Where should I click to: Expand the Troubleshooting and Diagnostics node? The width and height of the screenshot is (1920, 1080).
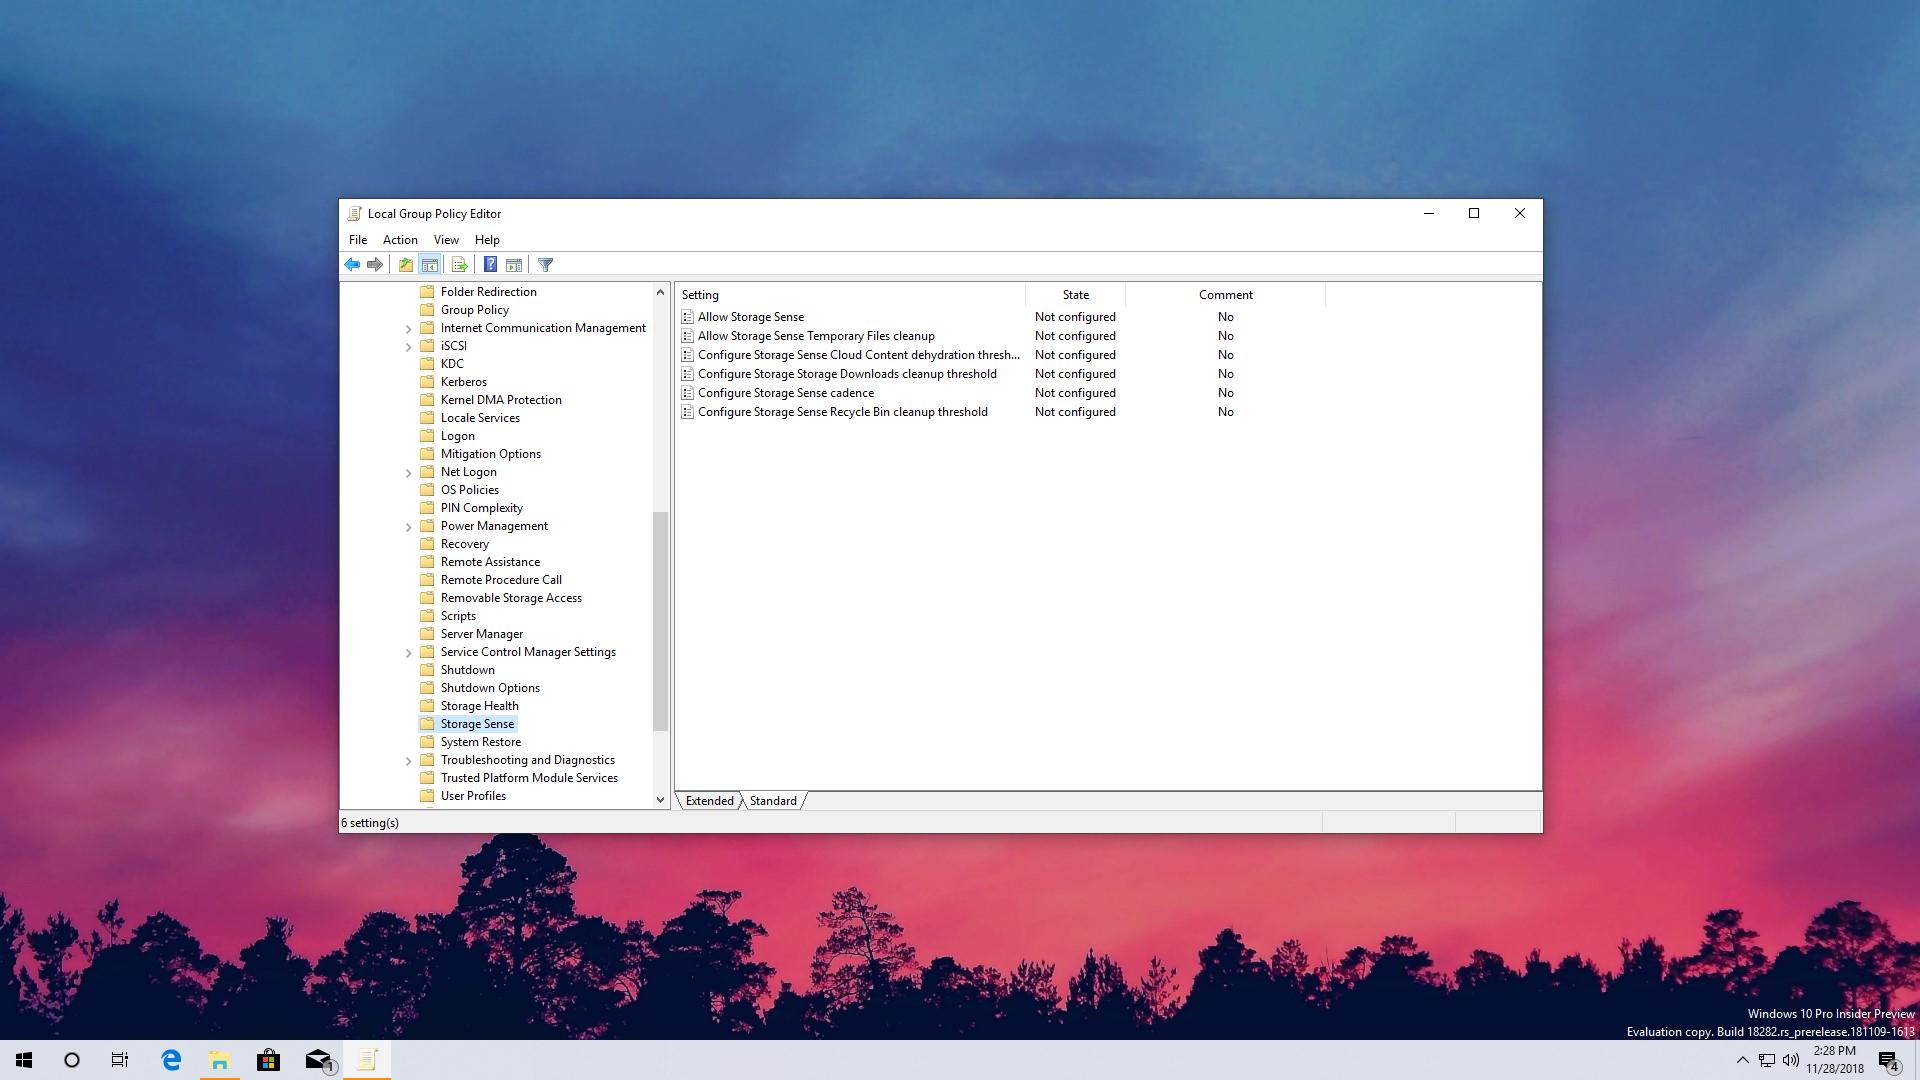coord(408,760)
